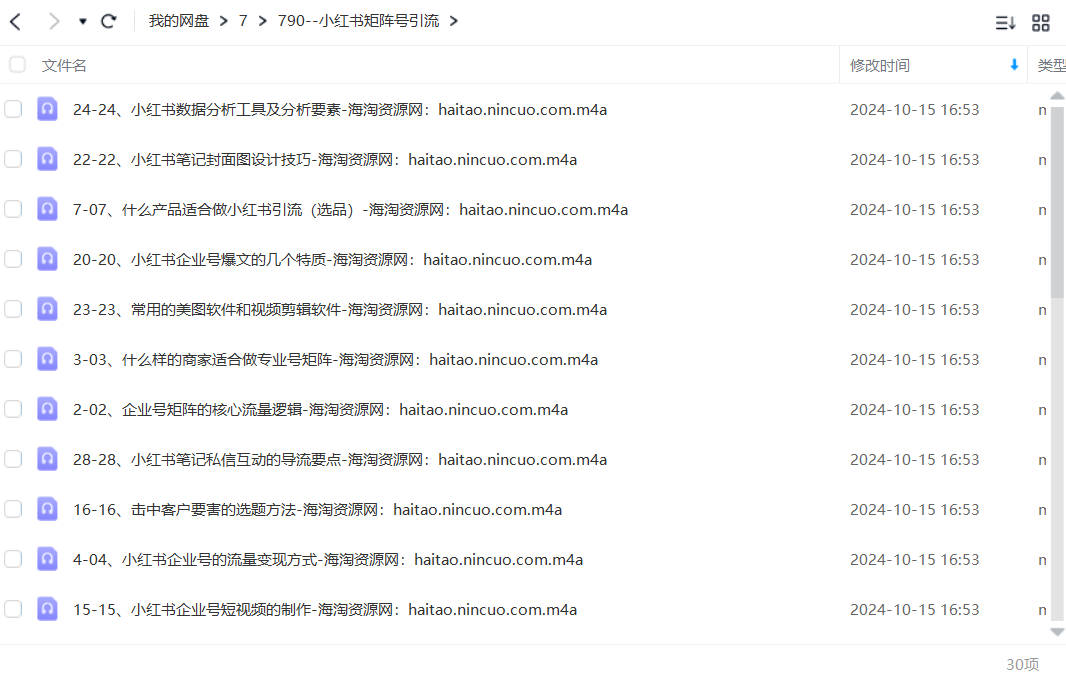Check the box for 22-22 小红书笔记封面图
The width and height of the screenshot is (1066, 682).
click(13, 159)
